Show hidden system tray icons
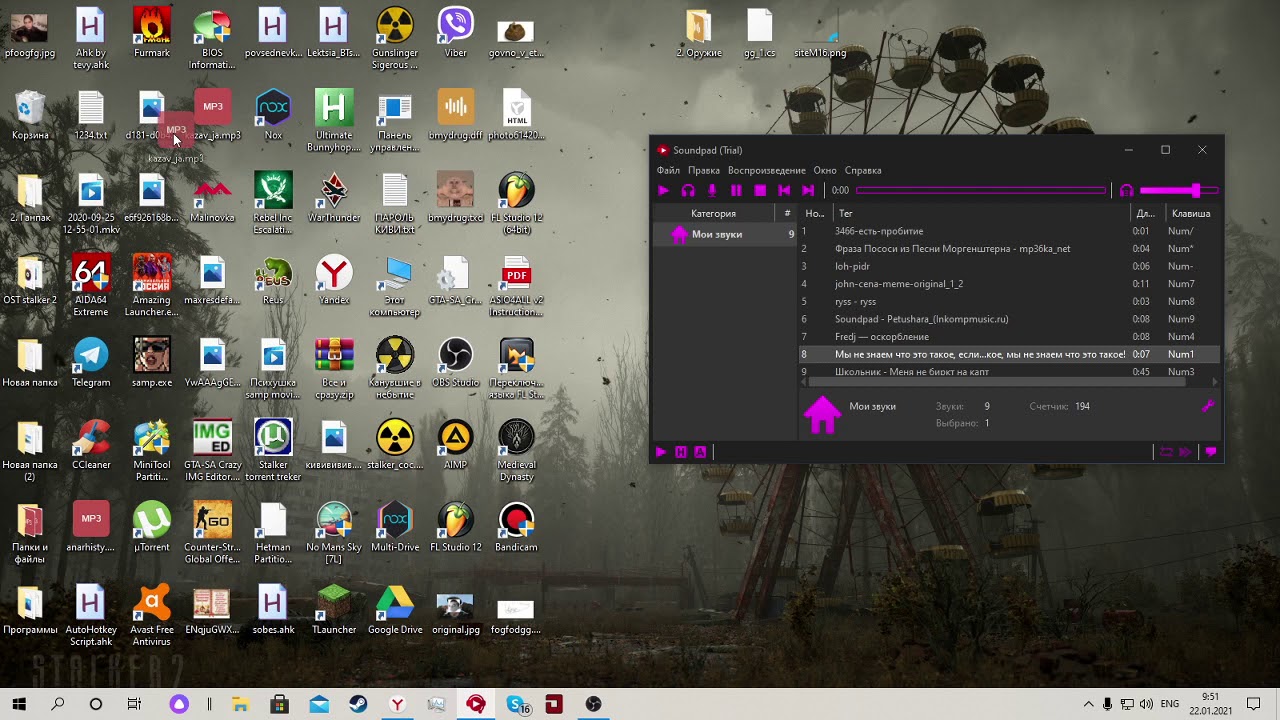This screenshot has height=720, width=1280. coord(1089,704)
